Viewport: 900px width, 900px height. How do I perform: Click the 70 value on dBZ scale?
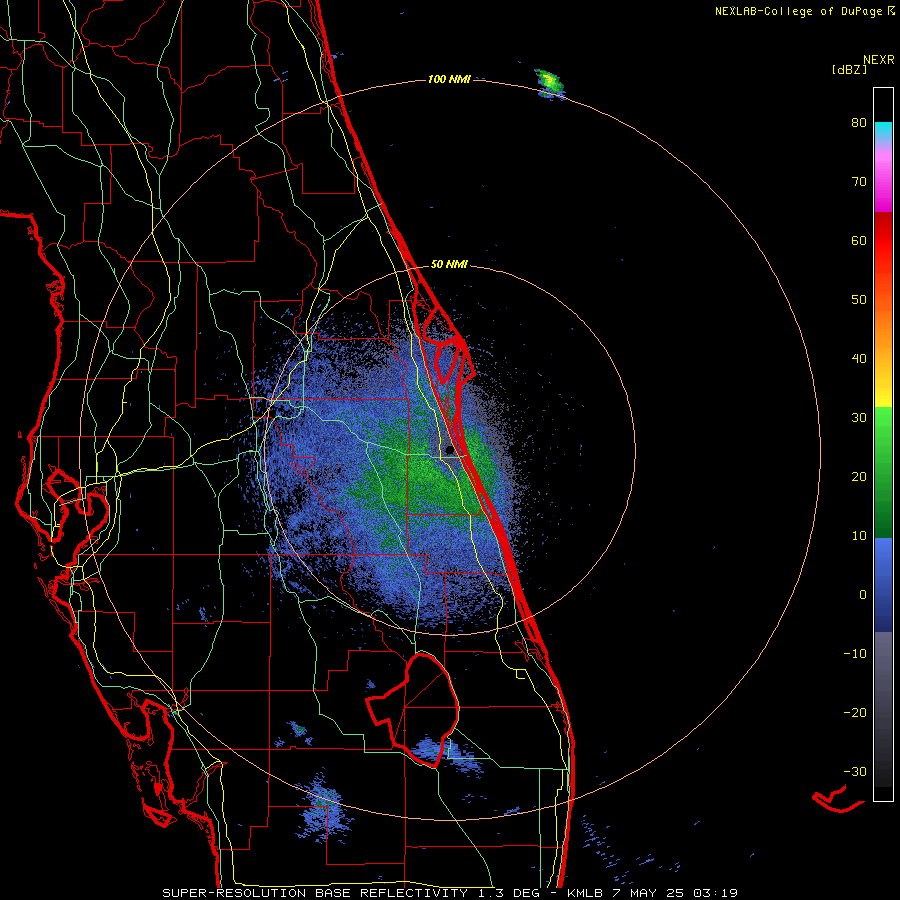pos(859,182)
